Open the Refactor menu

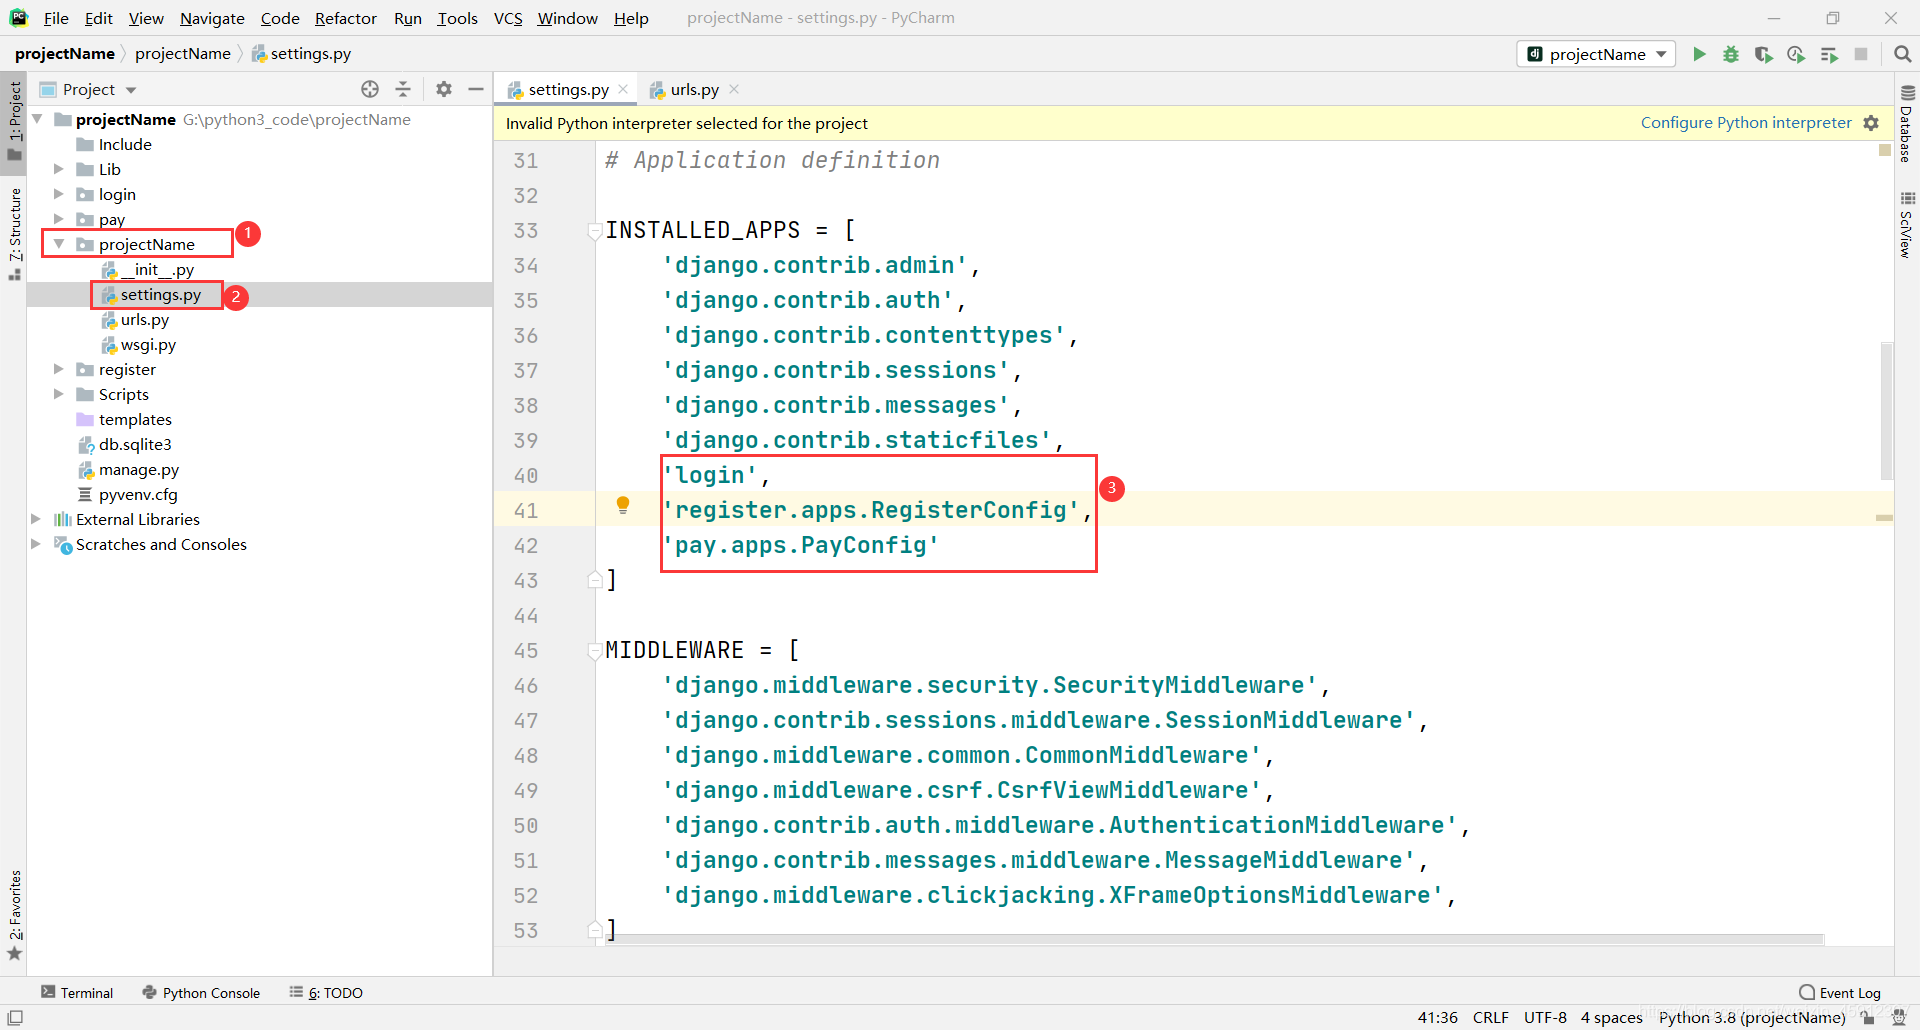(x=345, y=18)
